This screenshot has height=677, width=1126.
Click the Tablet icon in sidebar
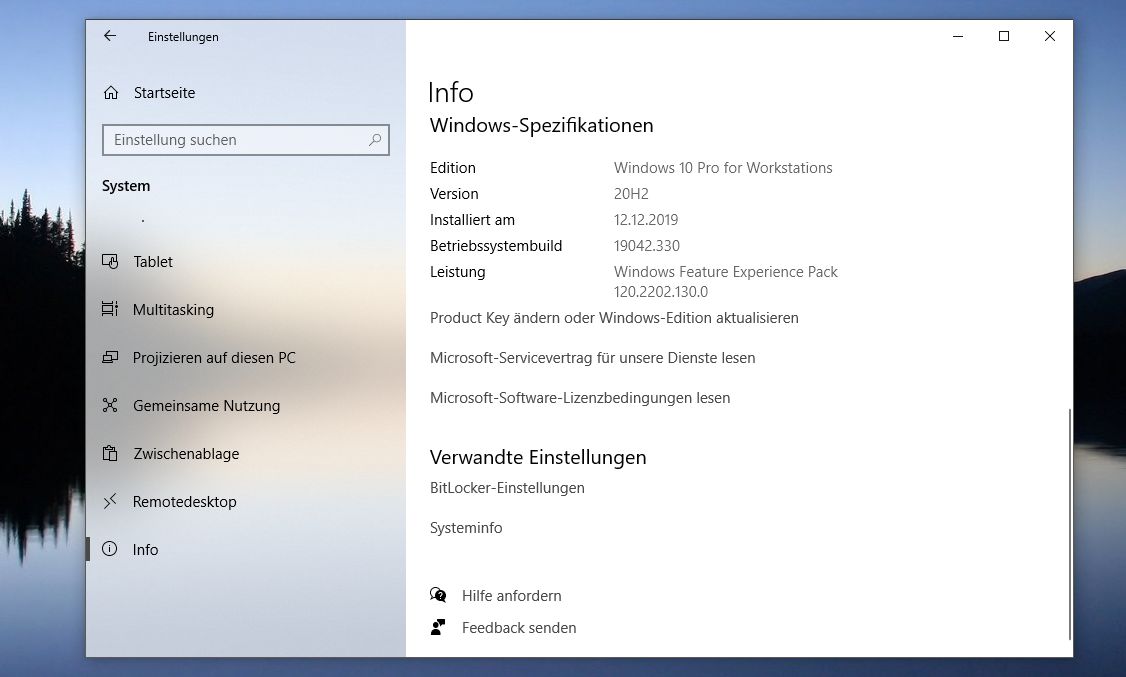coord(110,261)
